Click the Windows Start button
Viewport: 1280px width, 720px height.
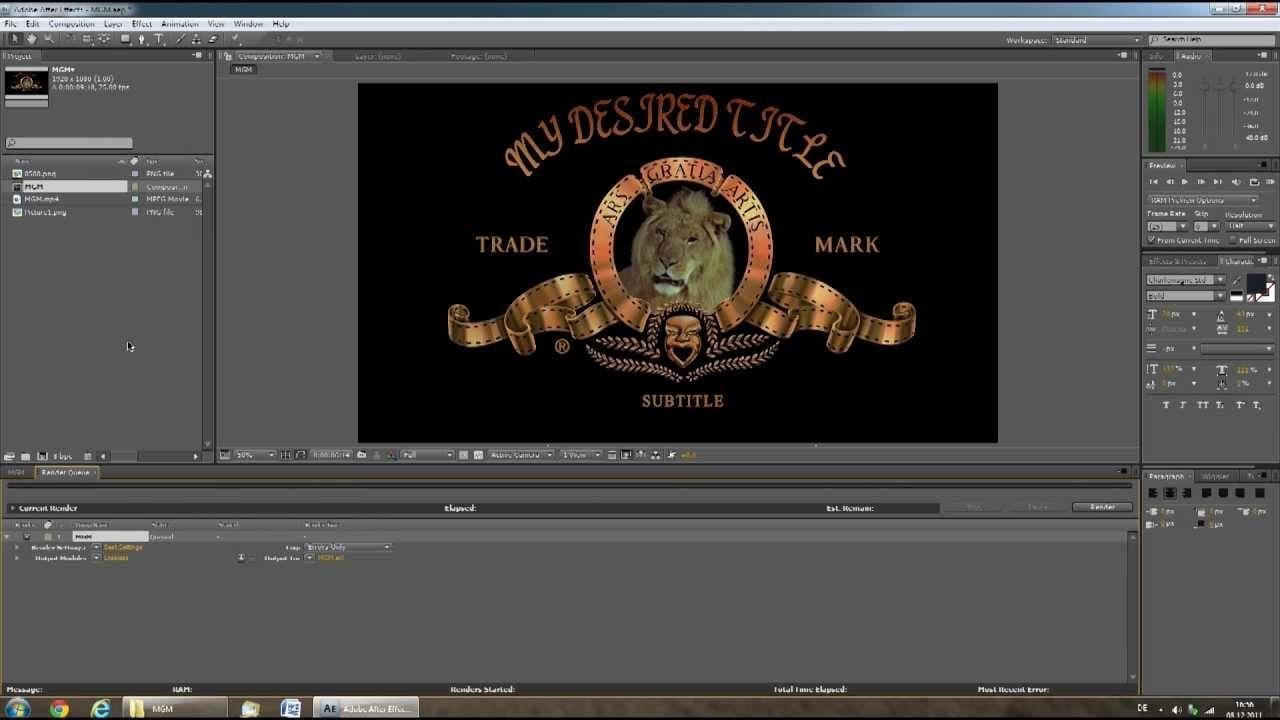17,708
